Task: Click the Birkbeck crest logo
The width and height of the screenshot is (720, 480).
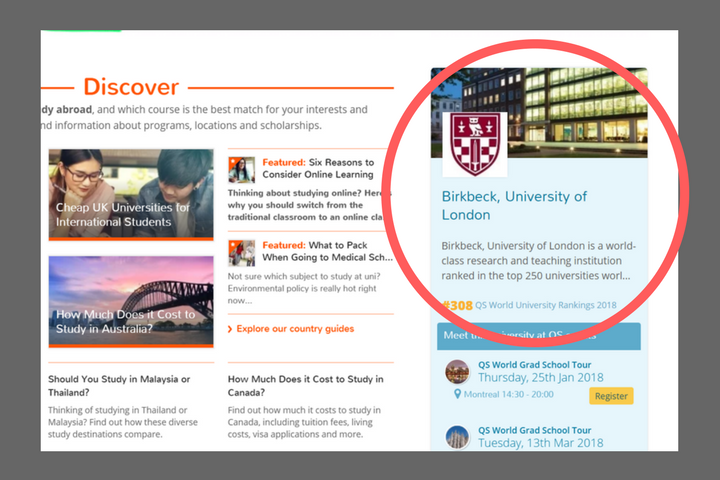Action: tap(475, 144)
